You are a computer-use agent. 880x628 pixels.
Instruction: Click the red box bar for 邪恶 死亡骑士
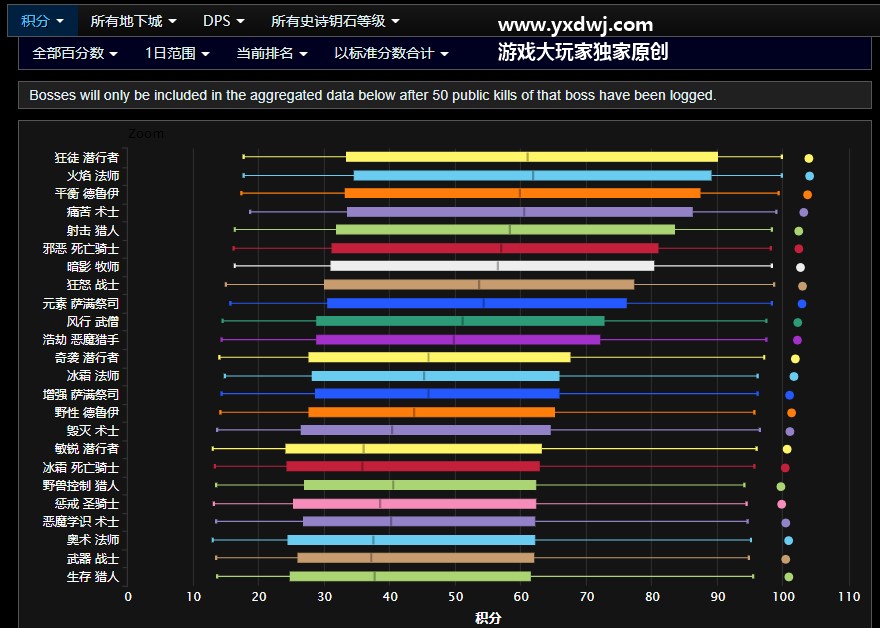click(495, 248)
